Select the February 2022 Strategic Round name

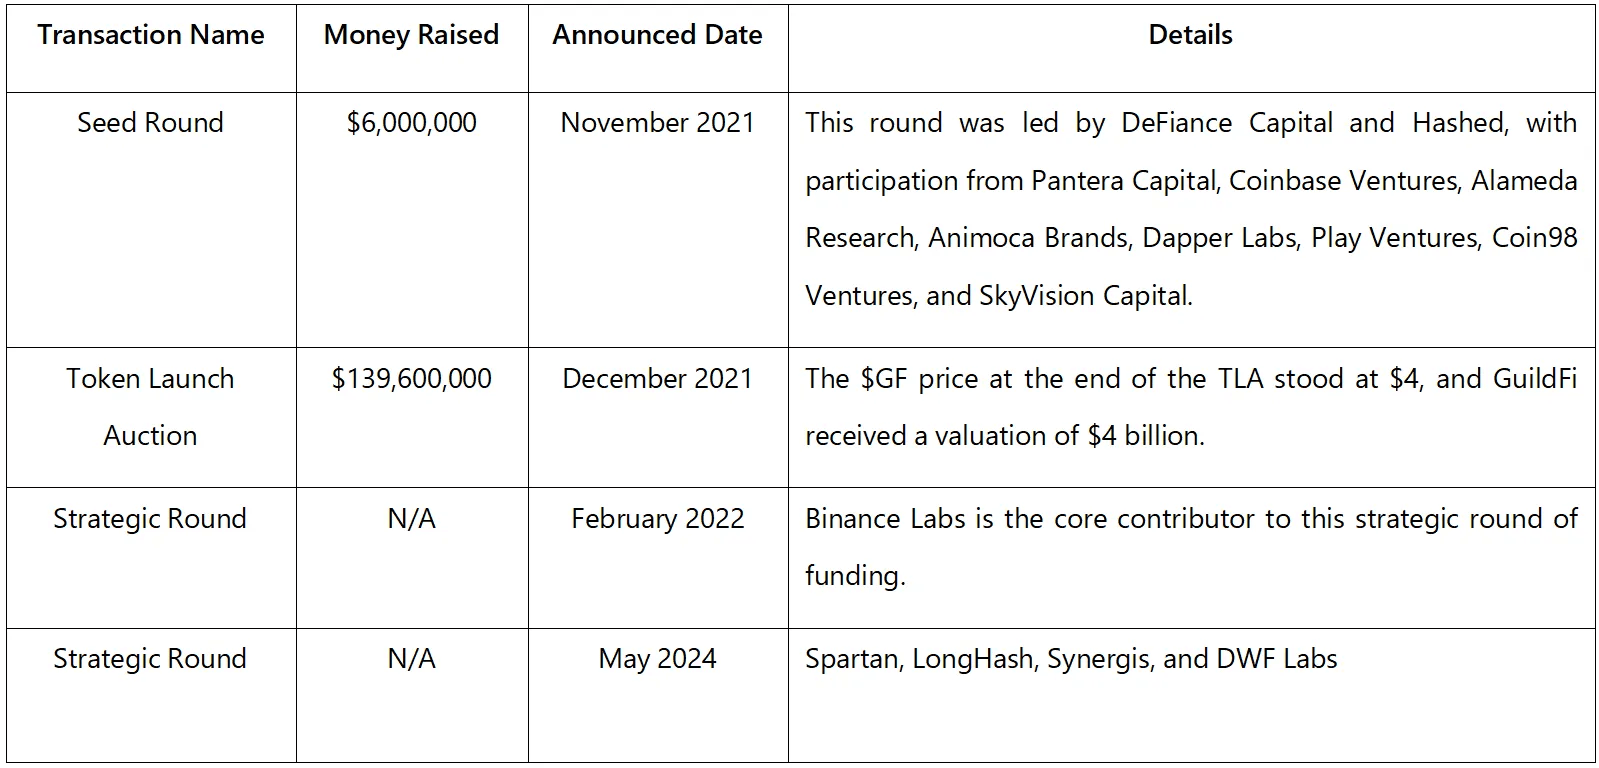pyautogui.click(x=150, y=519)
